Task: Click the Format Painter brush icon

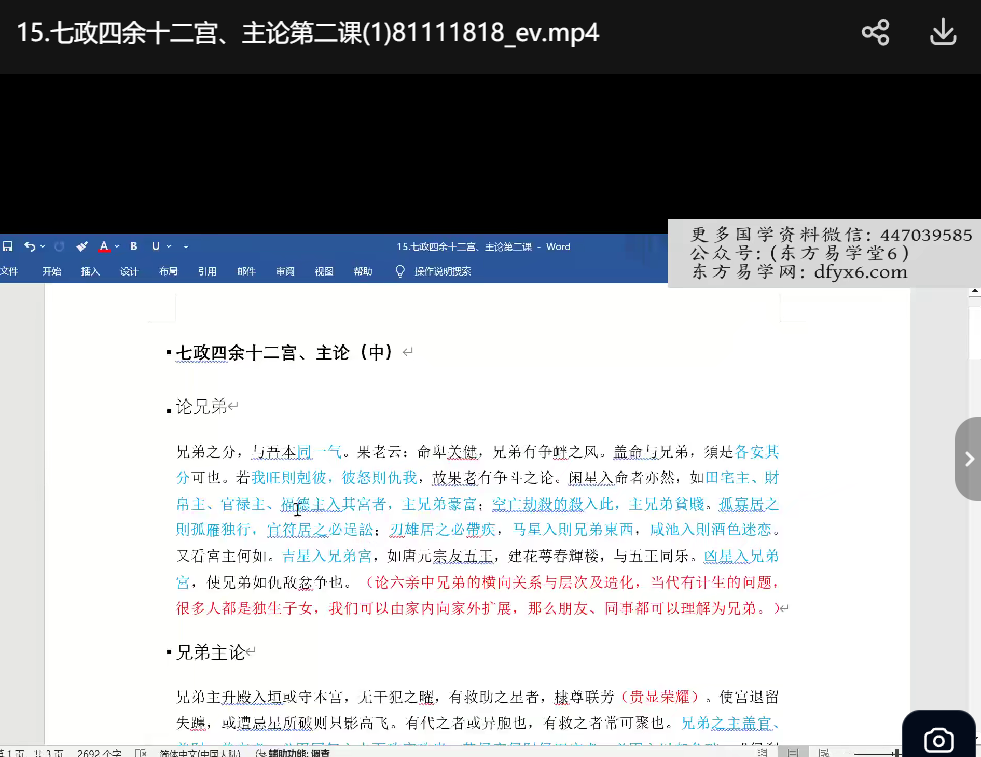Action: [x=82, y=246]
